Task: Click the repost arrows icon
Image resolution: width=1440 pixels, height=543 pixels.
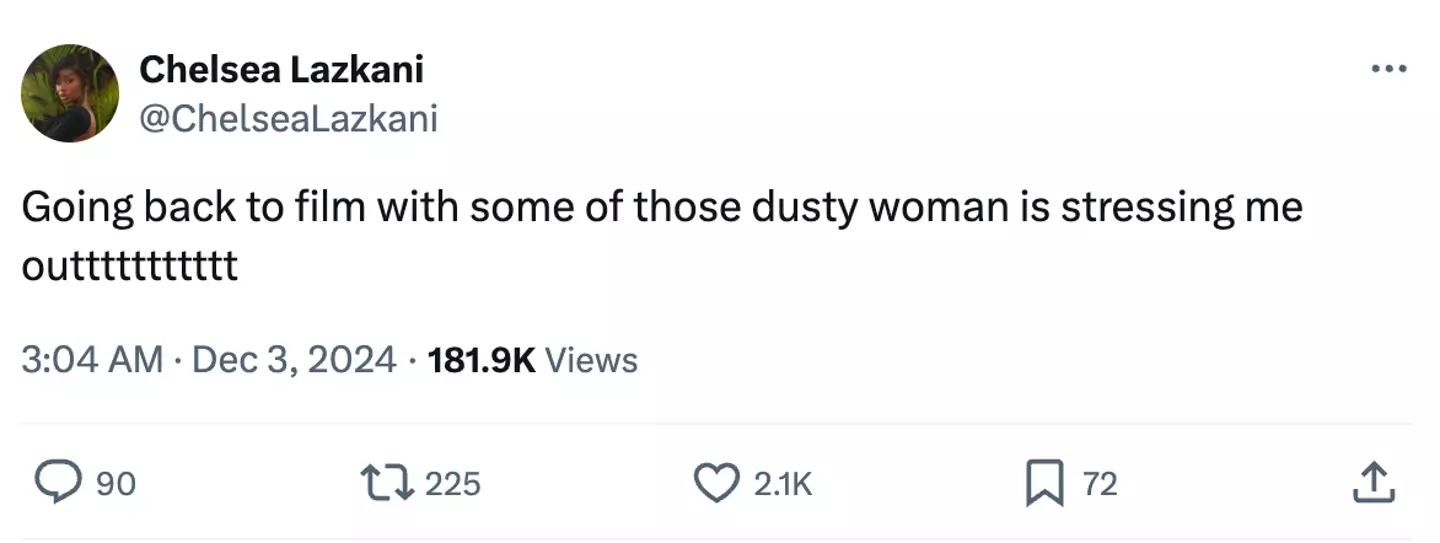Action: click(x=391, y=484)
